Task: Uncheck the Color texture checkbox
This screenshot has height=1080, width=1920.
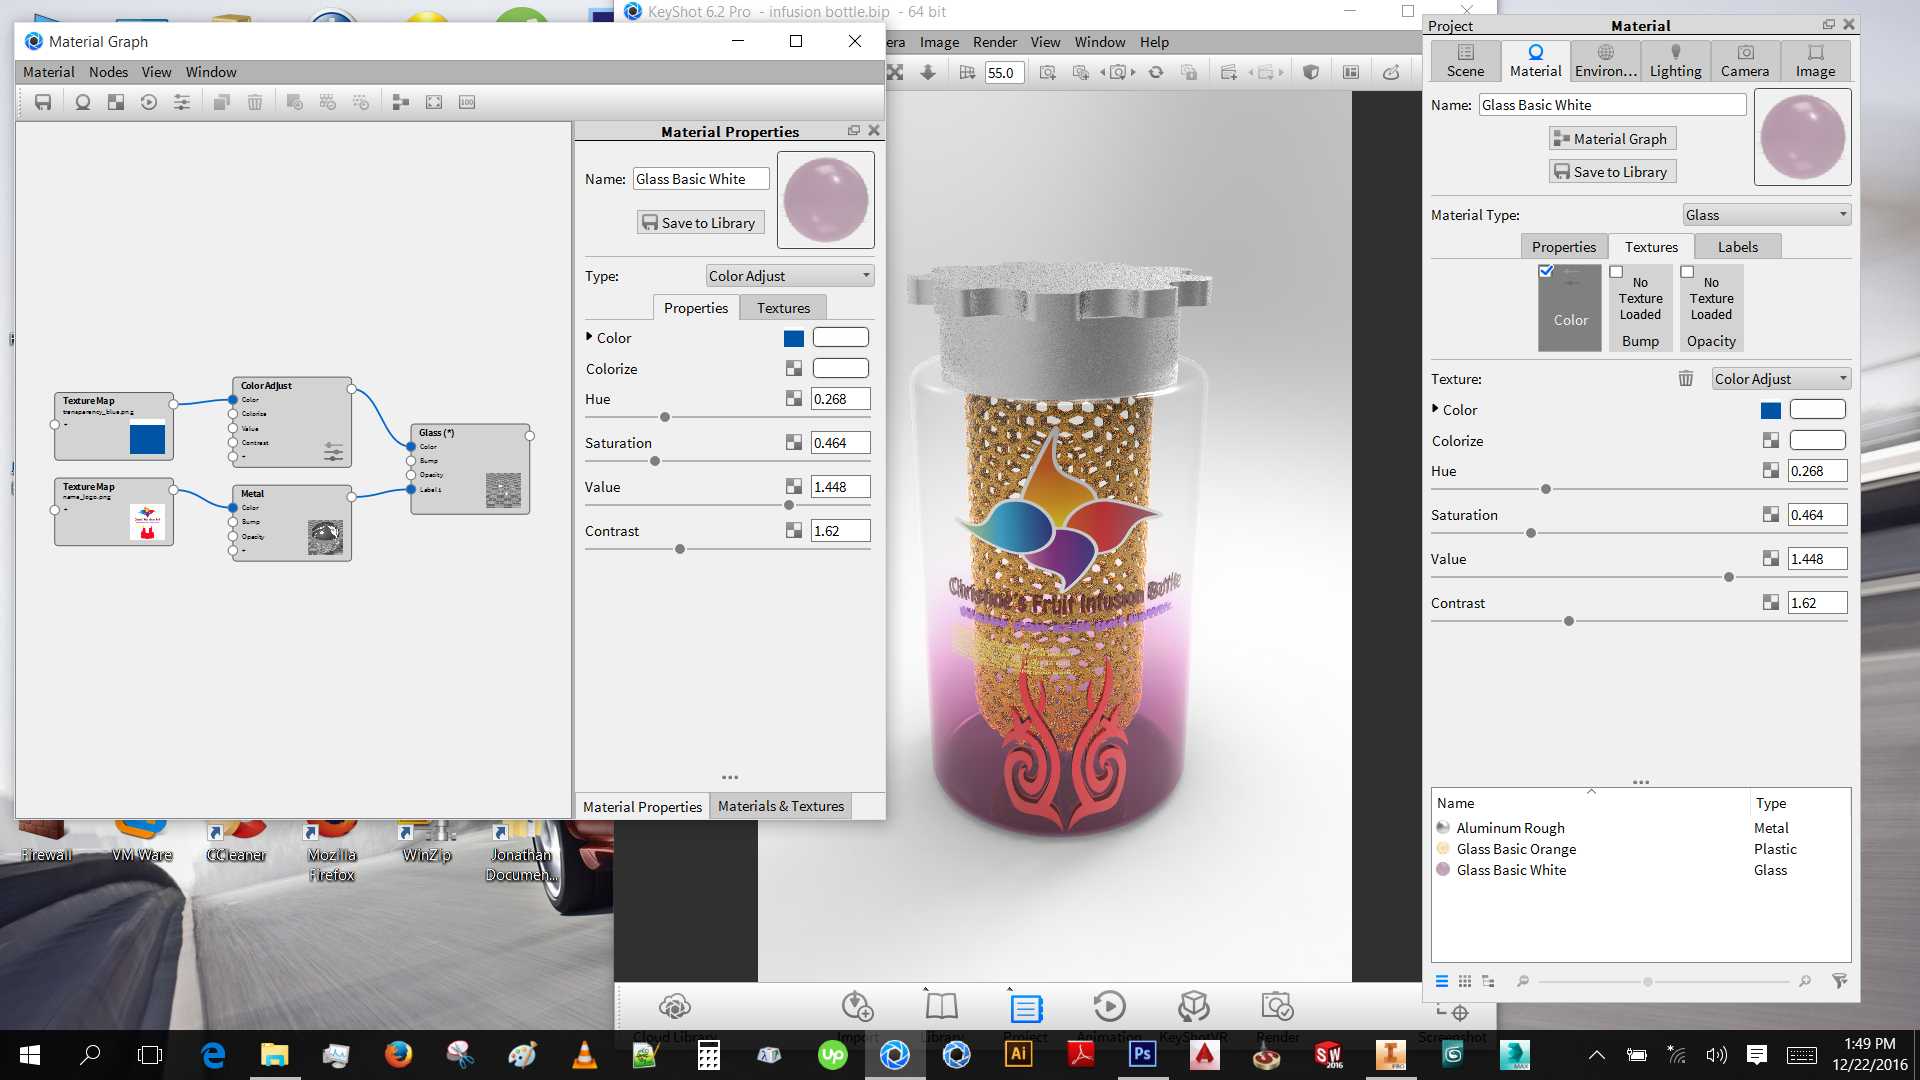Action: pyautogui.click(x=1546, y=272)
